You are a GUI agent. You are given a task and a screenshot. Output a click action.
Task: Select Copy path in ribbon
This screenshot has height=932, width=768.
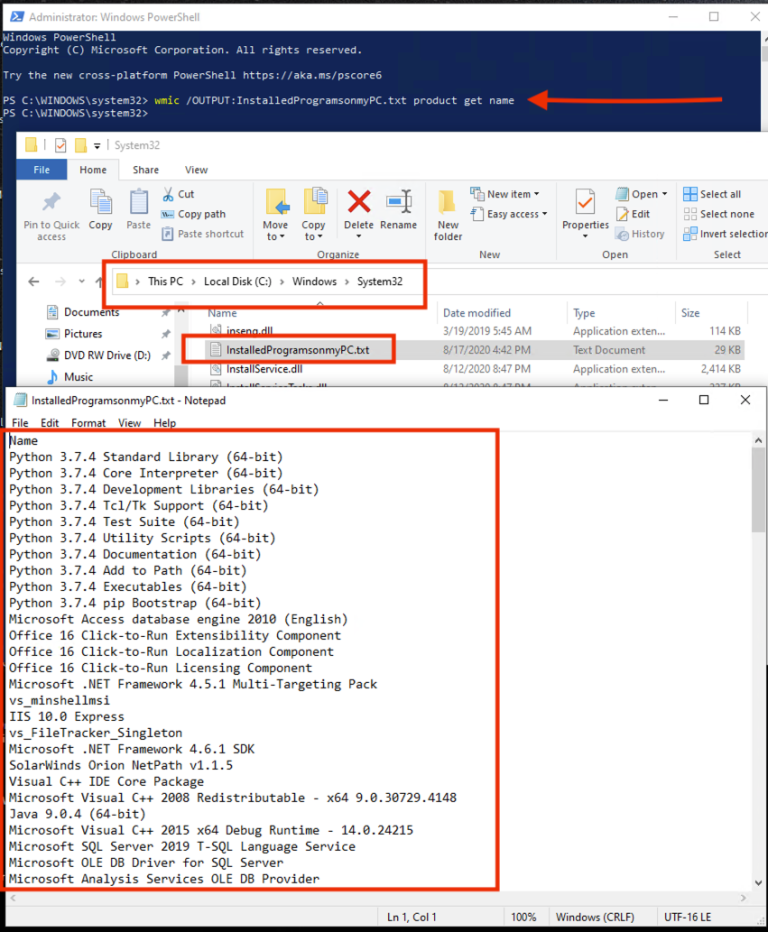pyautogui.click(x=194, y=214)
